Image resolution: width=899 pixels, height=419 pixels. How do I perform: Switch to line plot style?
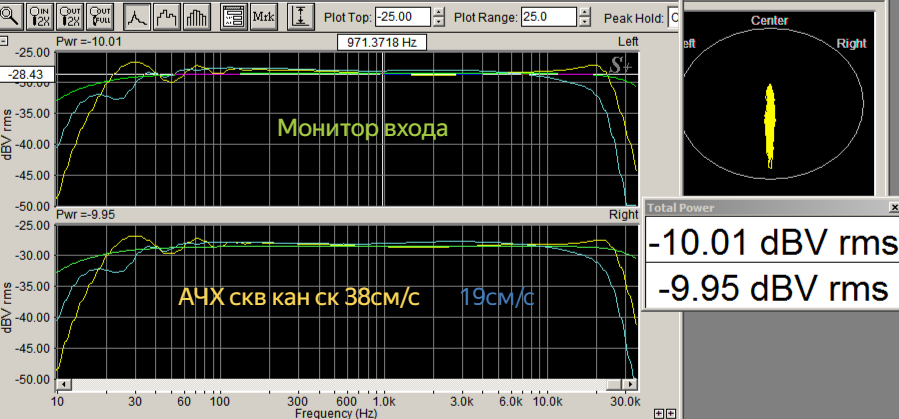pyautogui.click(x=138, y=16)
